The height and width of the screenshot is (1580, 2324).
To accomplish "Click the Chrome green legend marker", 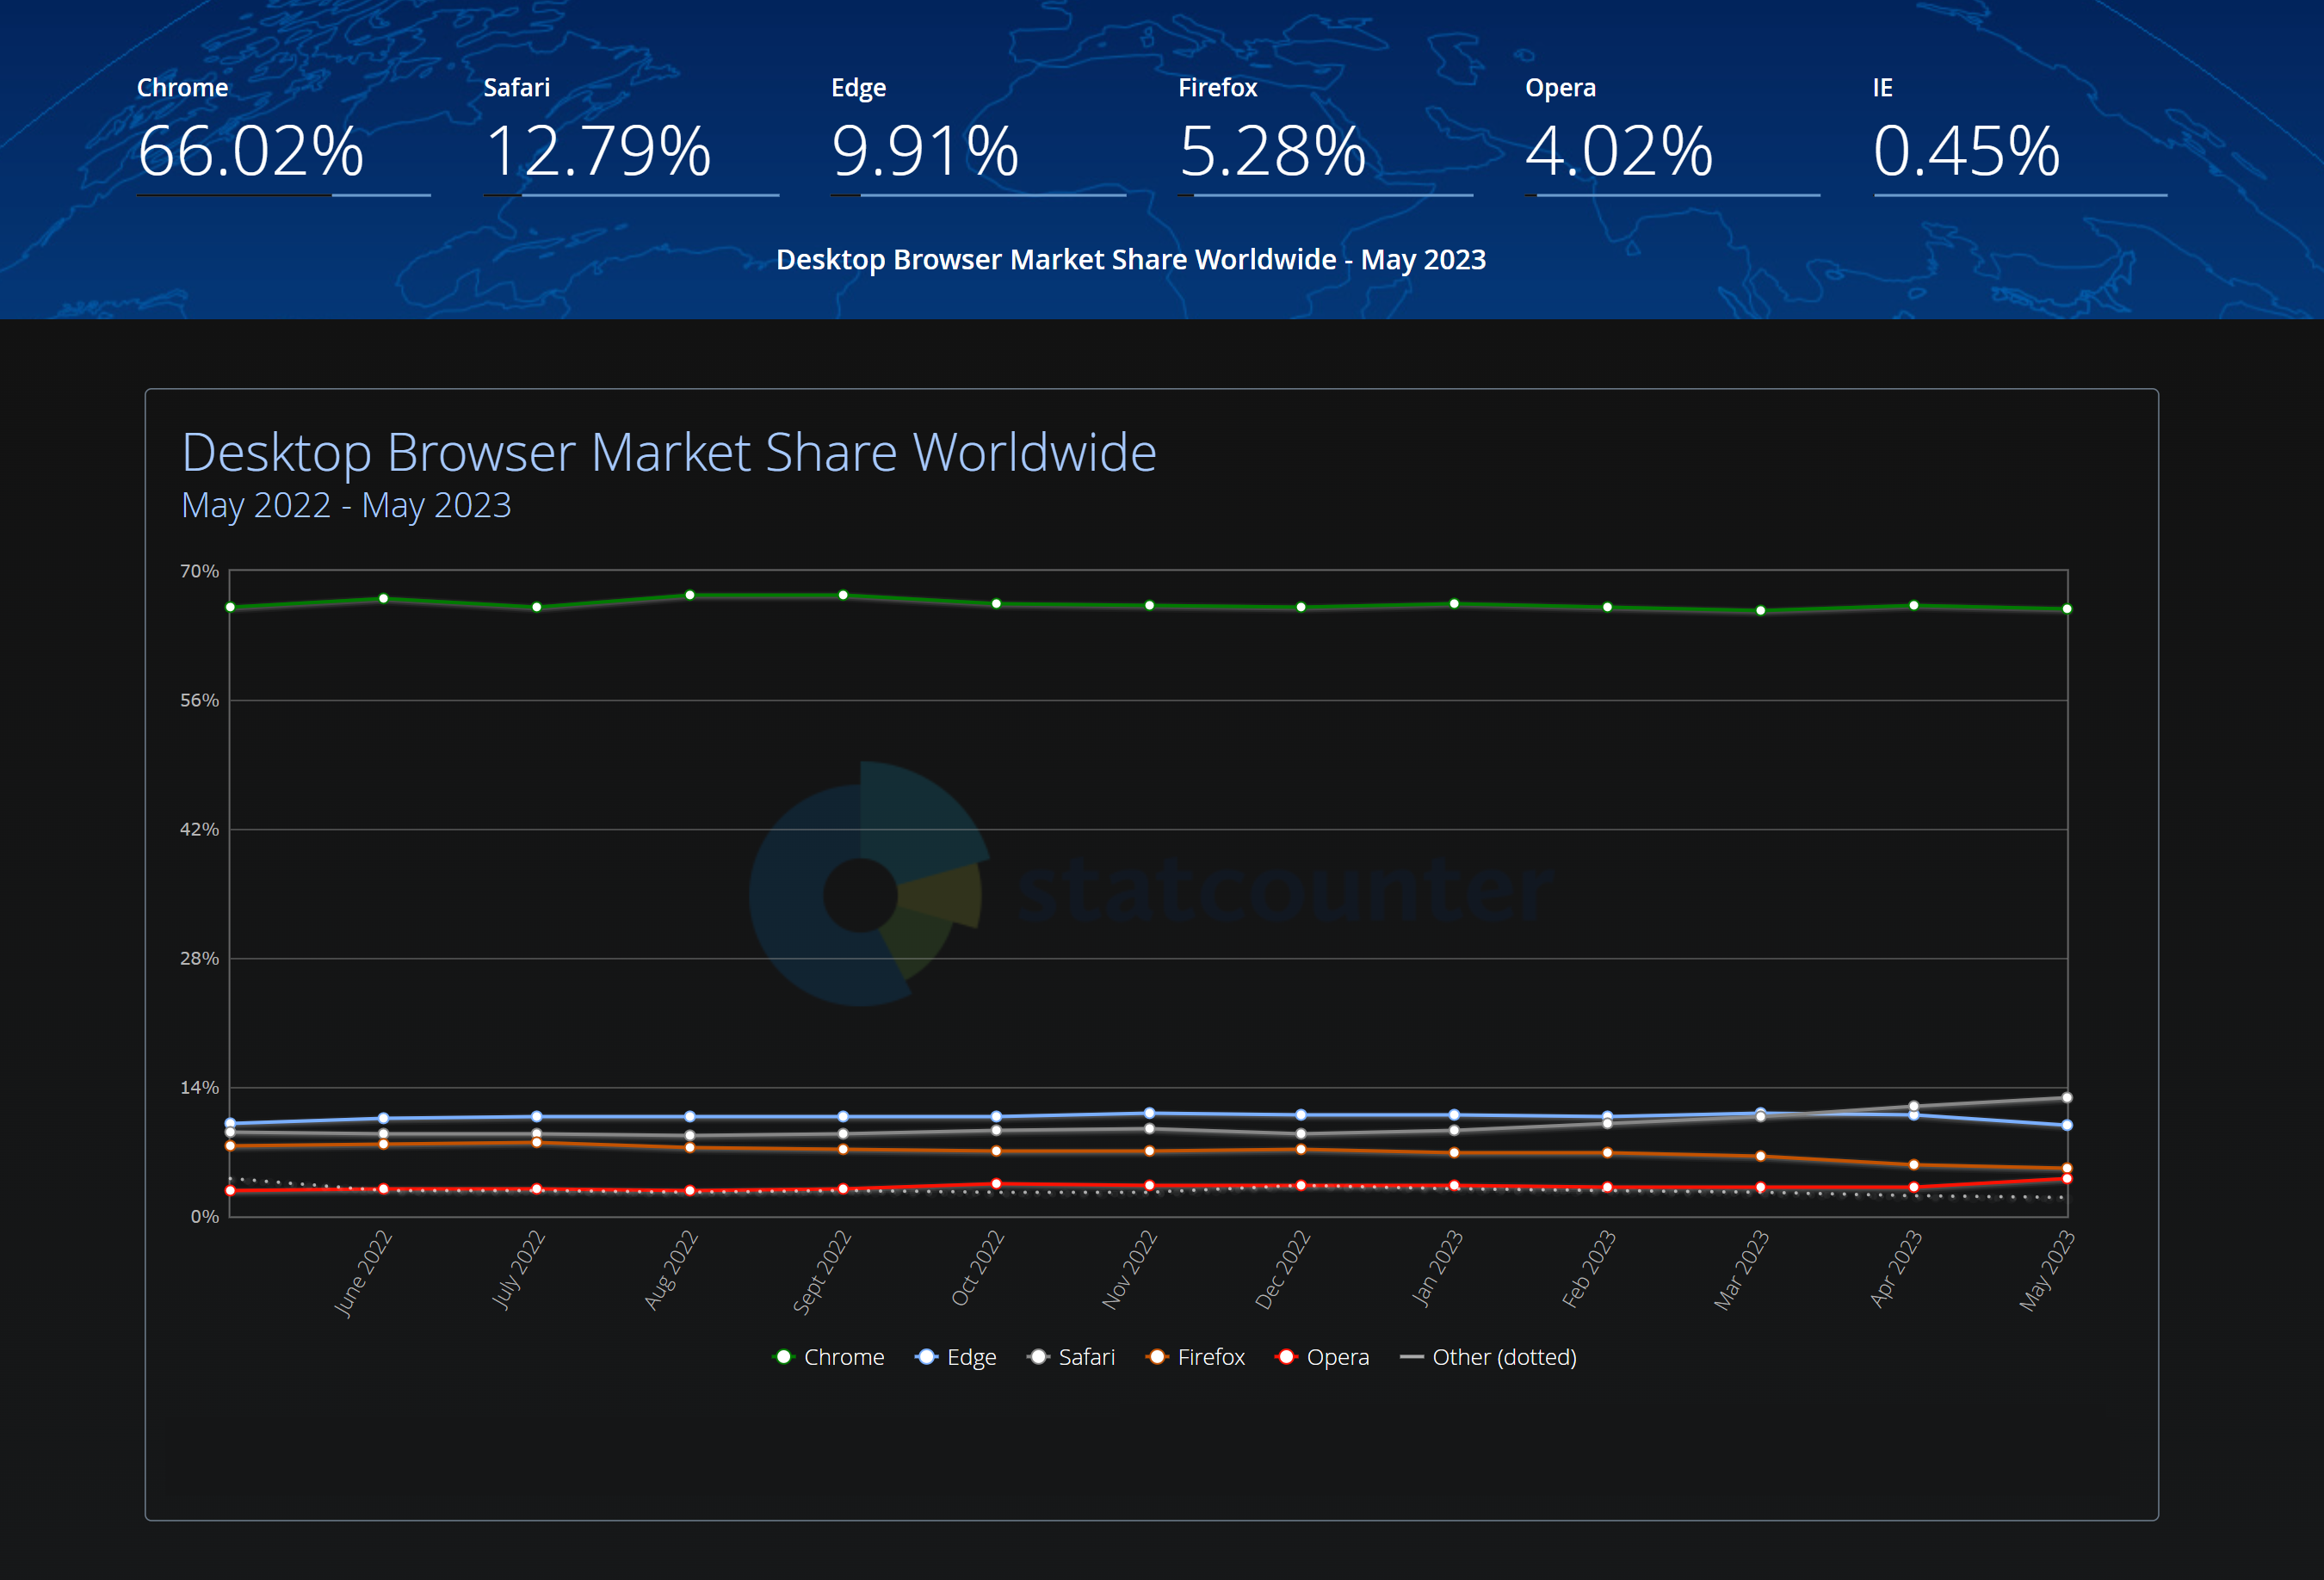I will pyautogui.click(x=783, y=1357).
